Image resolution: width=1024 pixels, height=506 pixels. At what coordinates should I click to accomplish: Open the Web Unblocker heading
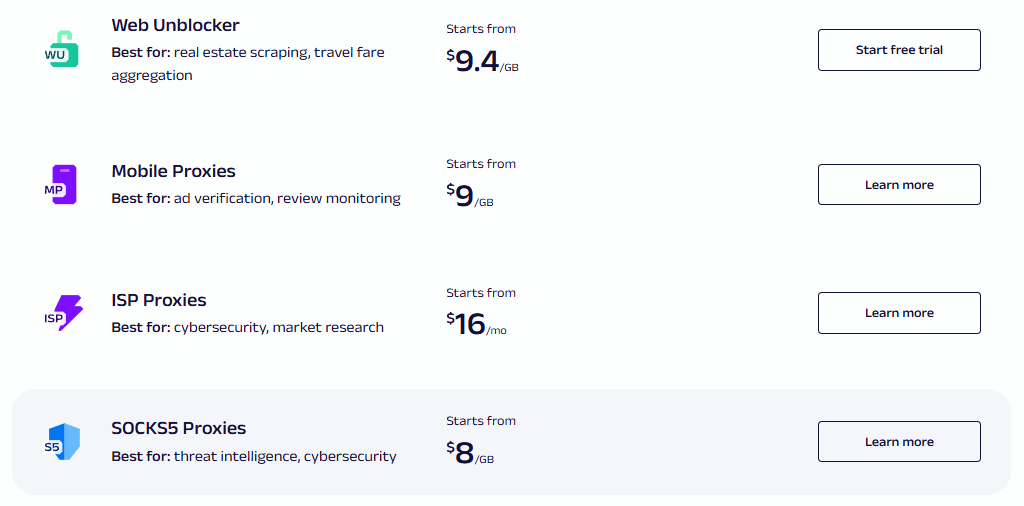coord(175,25)
